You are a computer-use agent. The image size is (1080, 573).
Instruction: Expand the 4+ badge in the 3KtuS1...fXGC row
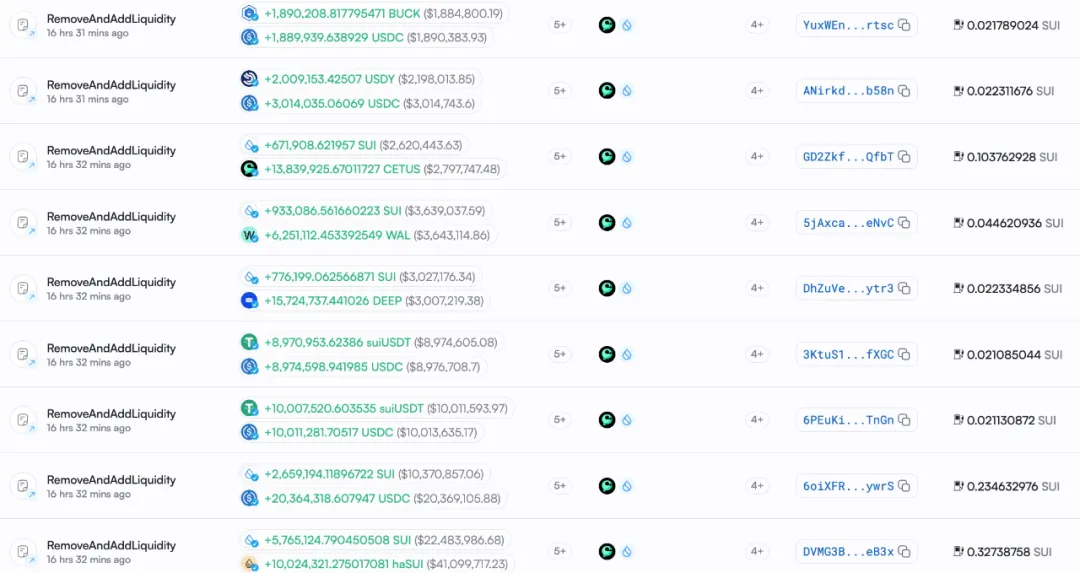[x=757, y=355]
